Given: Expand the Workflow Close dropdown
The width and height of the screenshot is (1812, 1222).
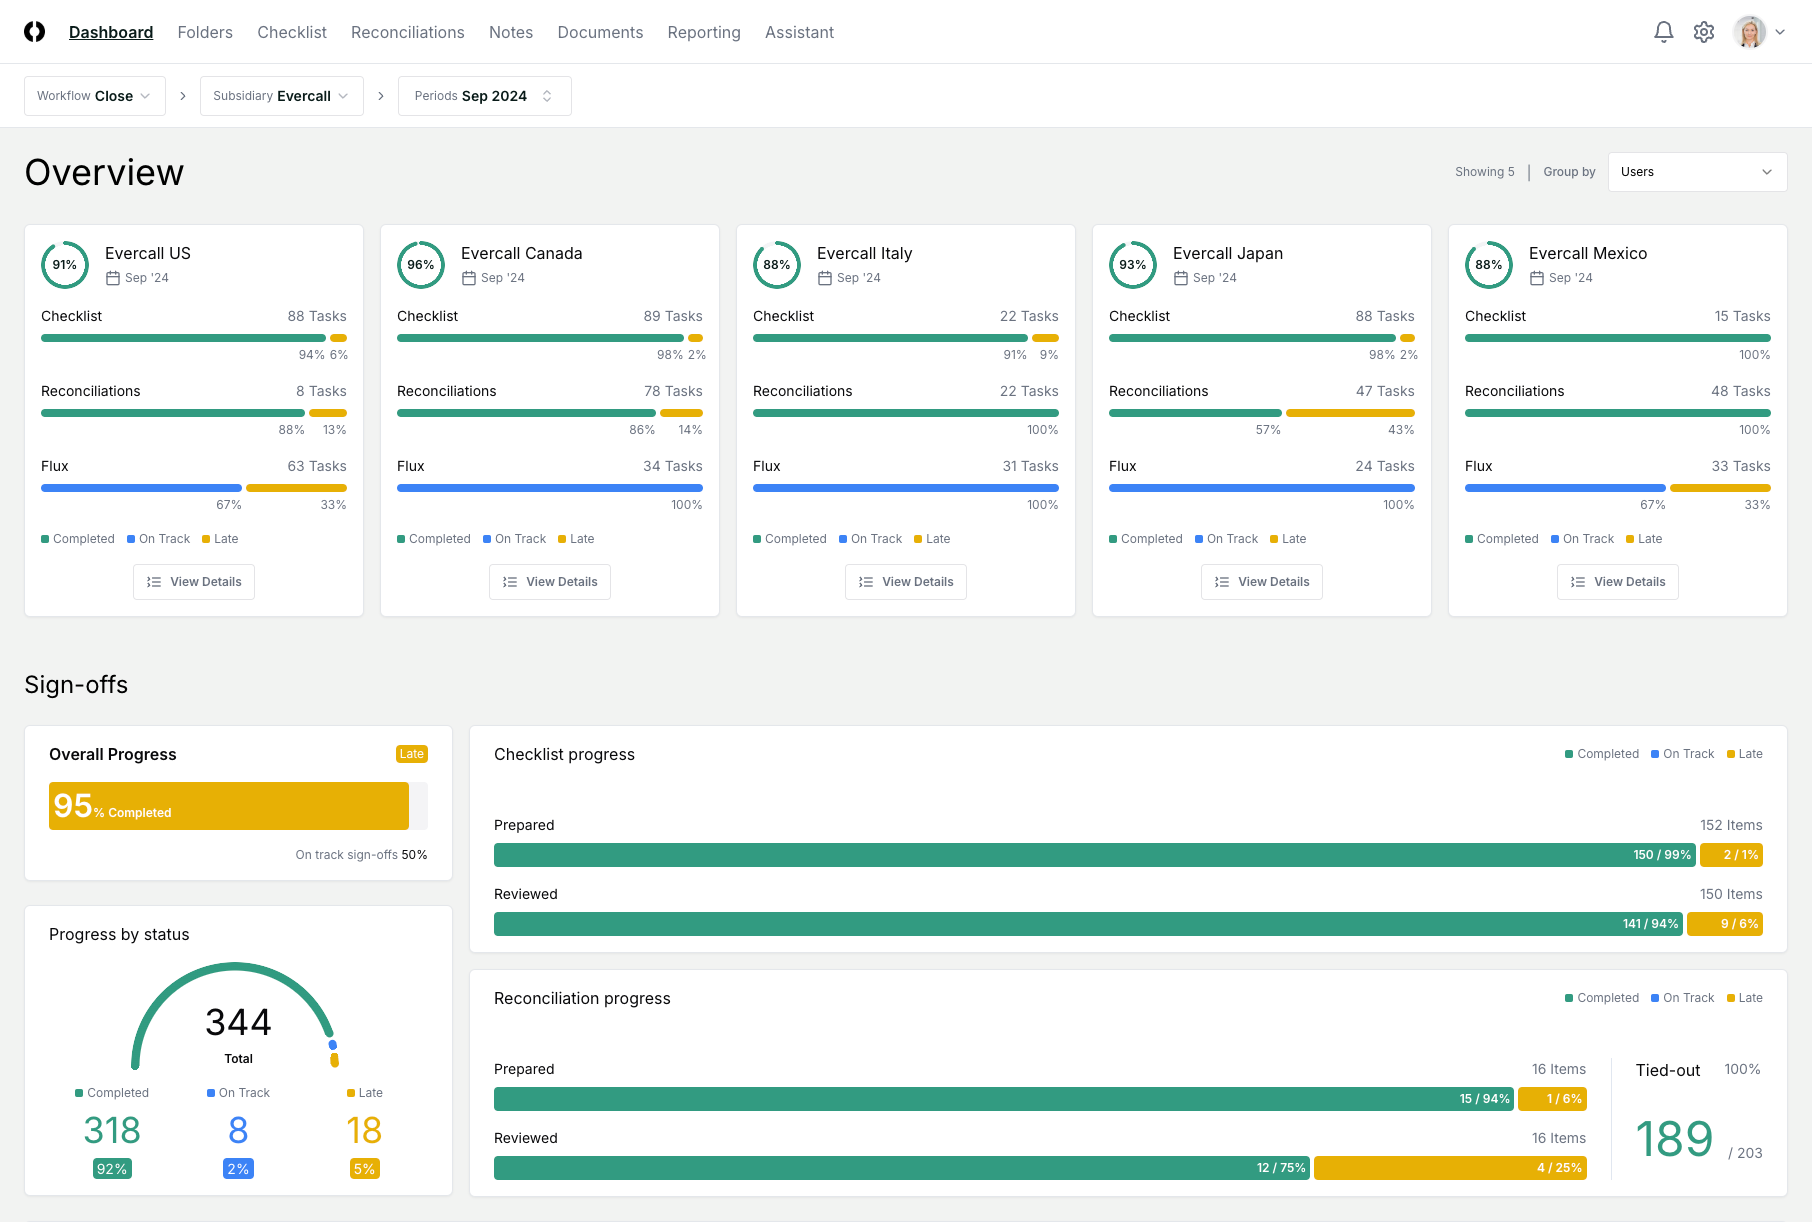Looking at the screenshot, I should [x=95, y=96].
